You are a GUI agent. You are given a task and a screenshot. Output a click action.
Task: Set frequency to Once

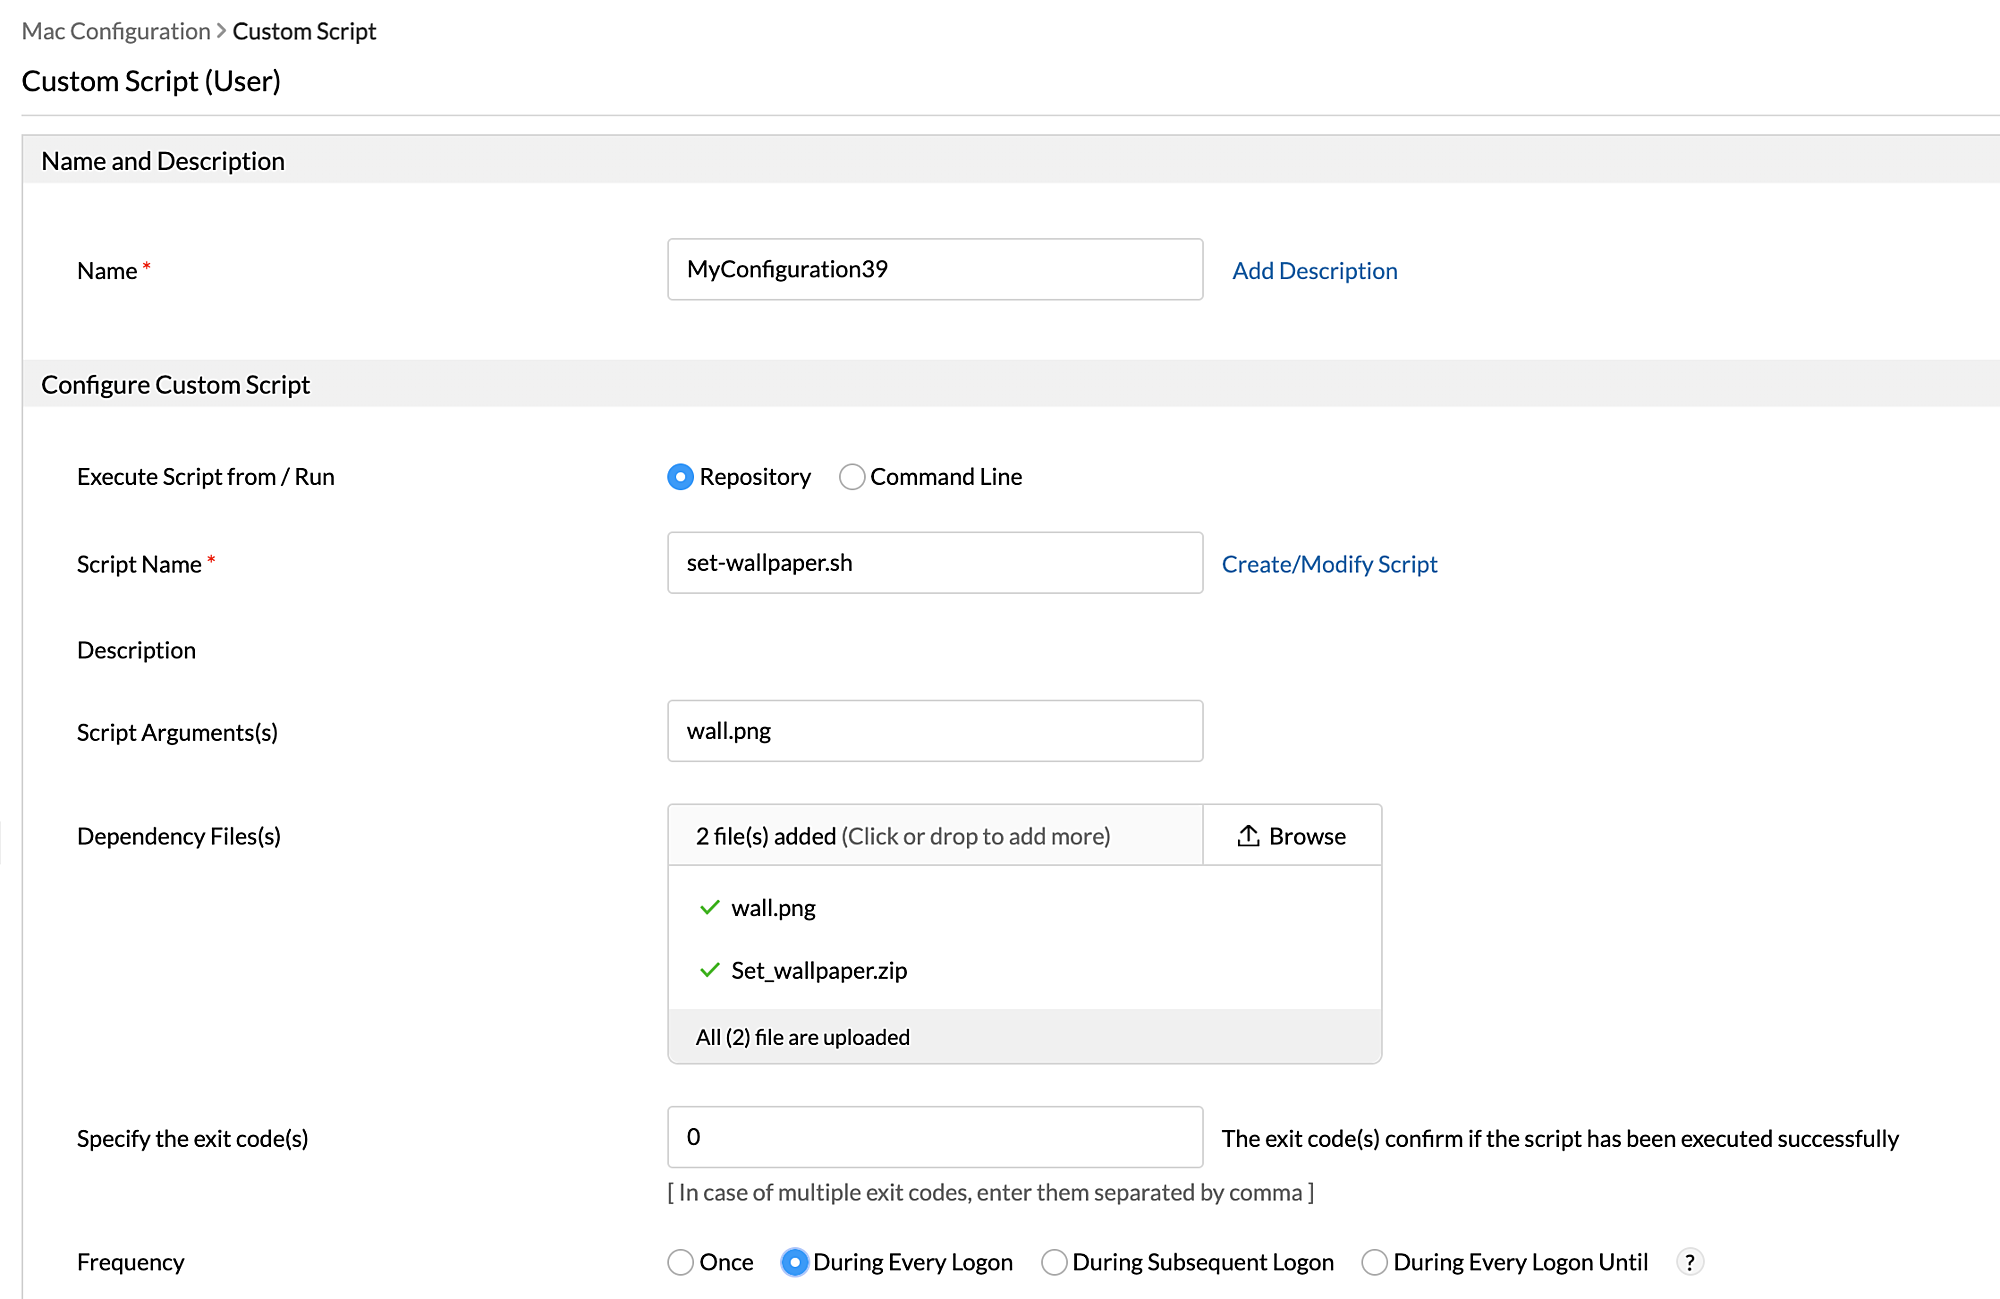(680, 1262)
